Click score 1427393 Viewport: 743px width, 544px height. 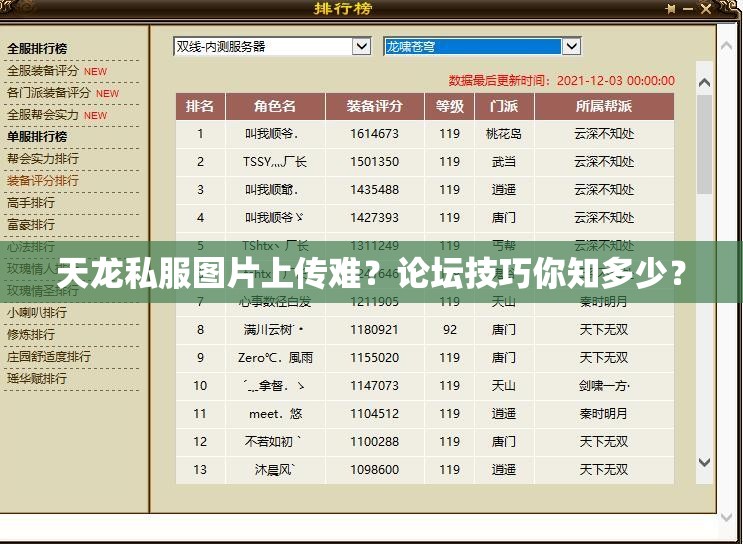(x=374, y=218)
